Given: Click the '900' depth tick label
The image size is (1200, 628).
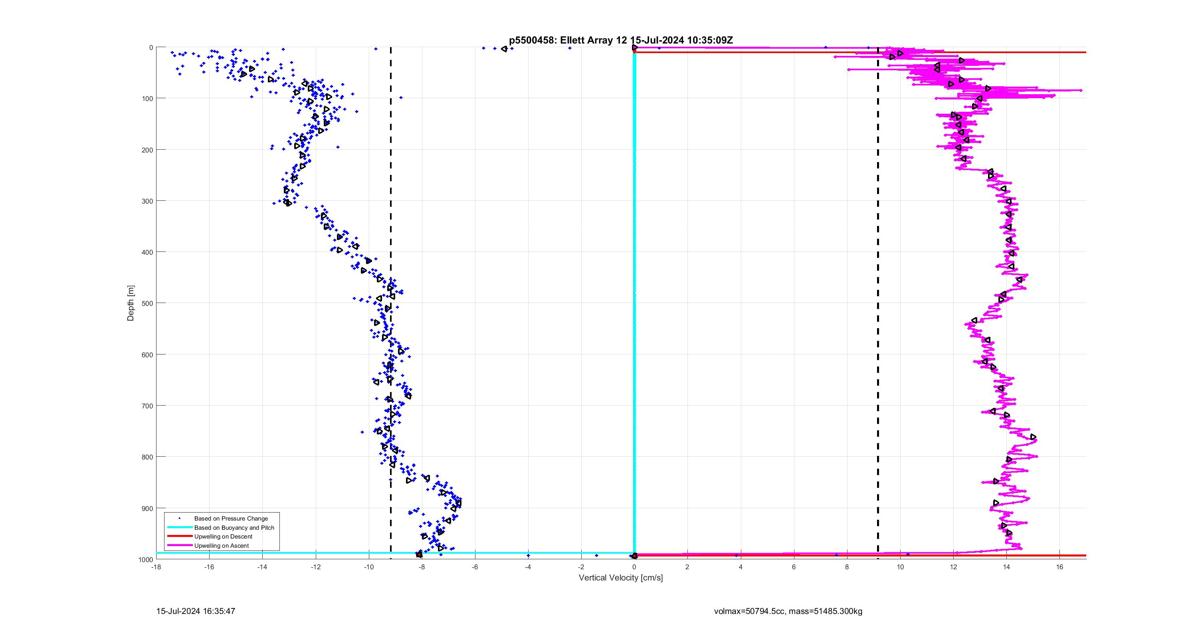Looking at the screenshot, I should coord(146,508).
